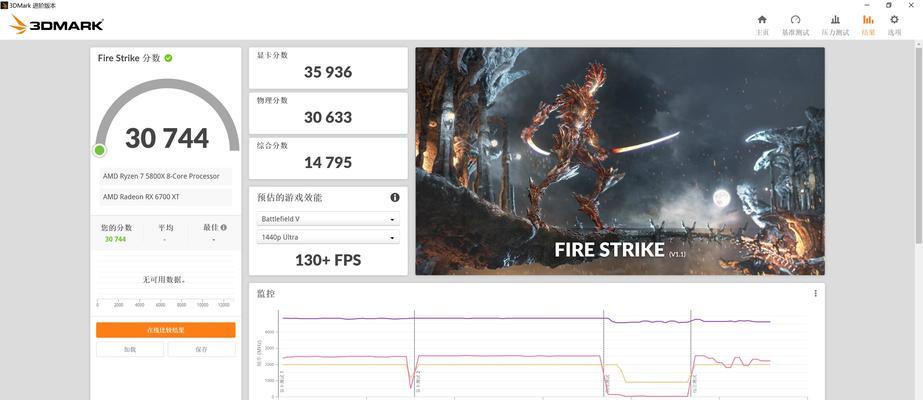Click the green dot on the score gauge
This screenshot has width=923, height=400.
[x=99, y=151]
